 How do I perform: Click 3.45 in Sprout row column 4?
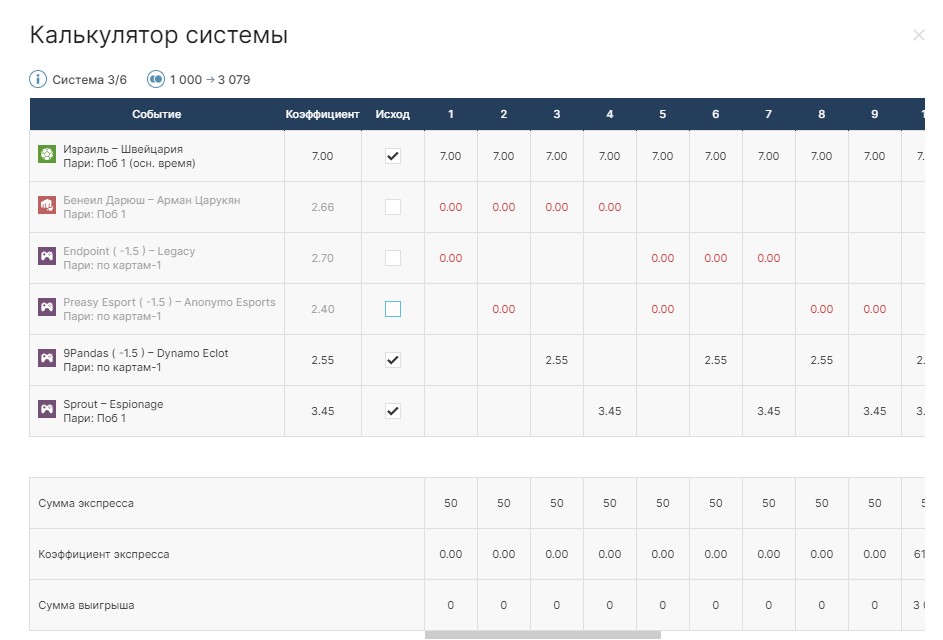click(609, 411)
